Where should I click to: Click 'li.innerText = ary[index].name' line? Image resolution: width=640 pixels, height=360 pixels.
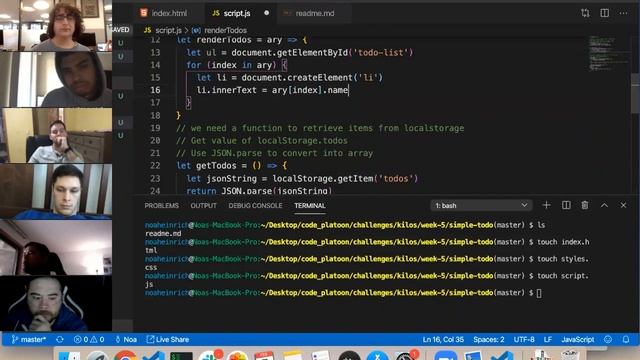pyautogui.click(x=272, y=90)
